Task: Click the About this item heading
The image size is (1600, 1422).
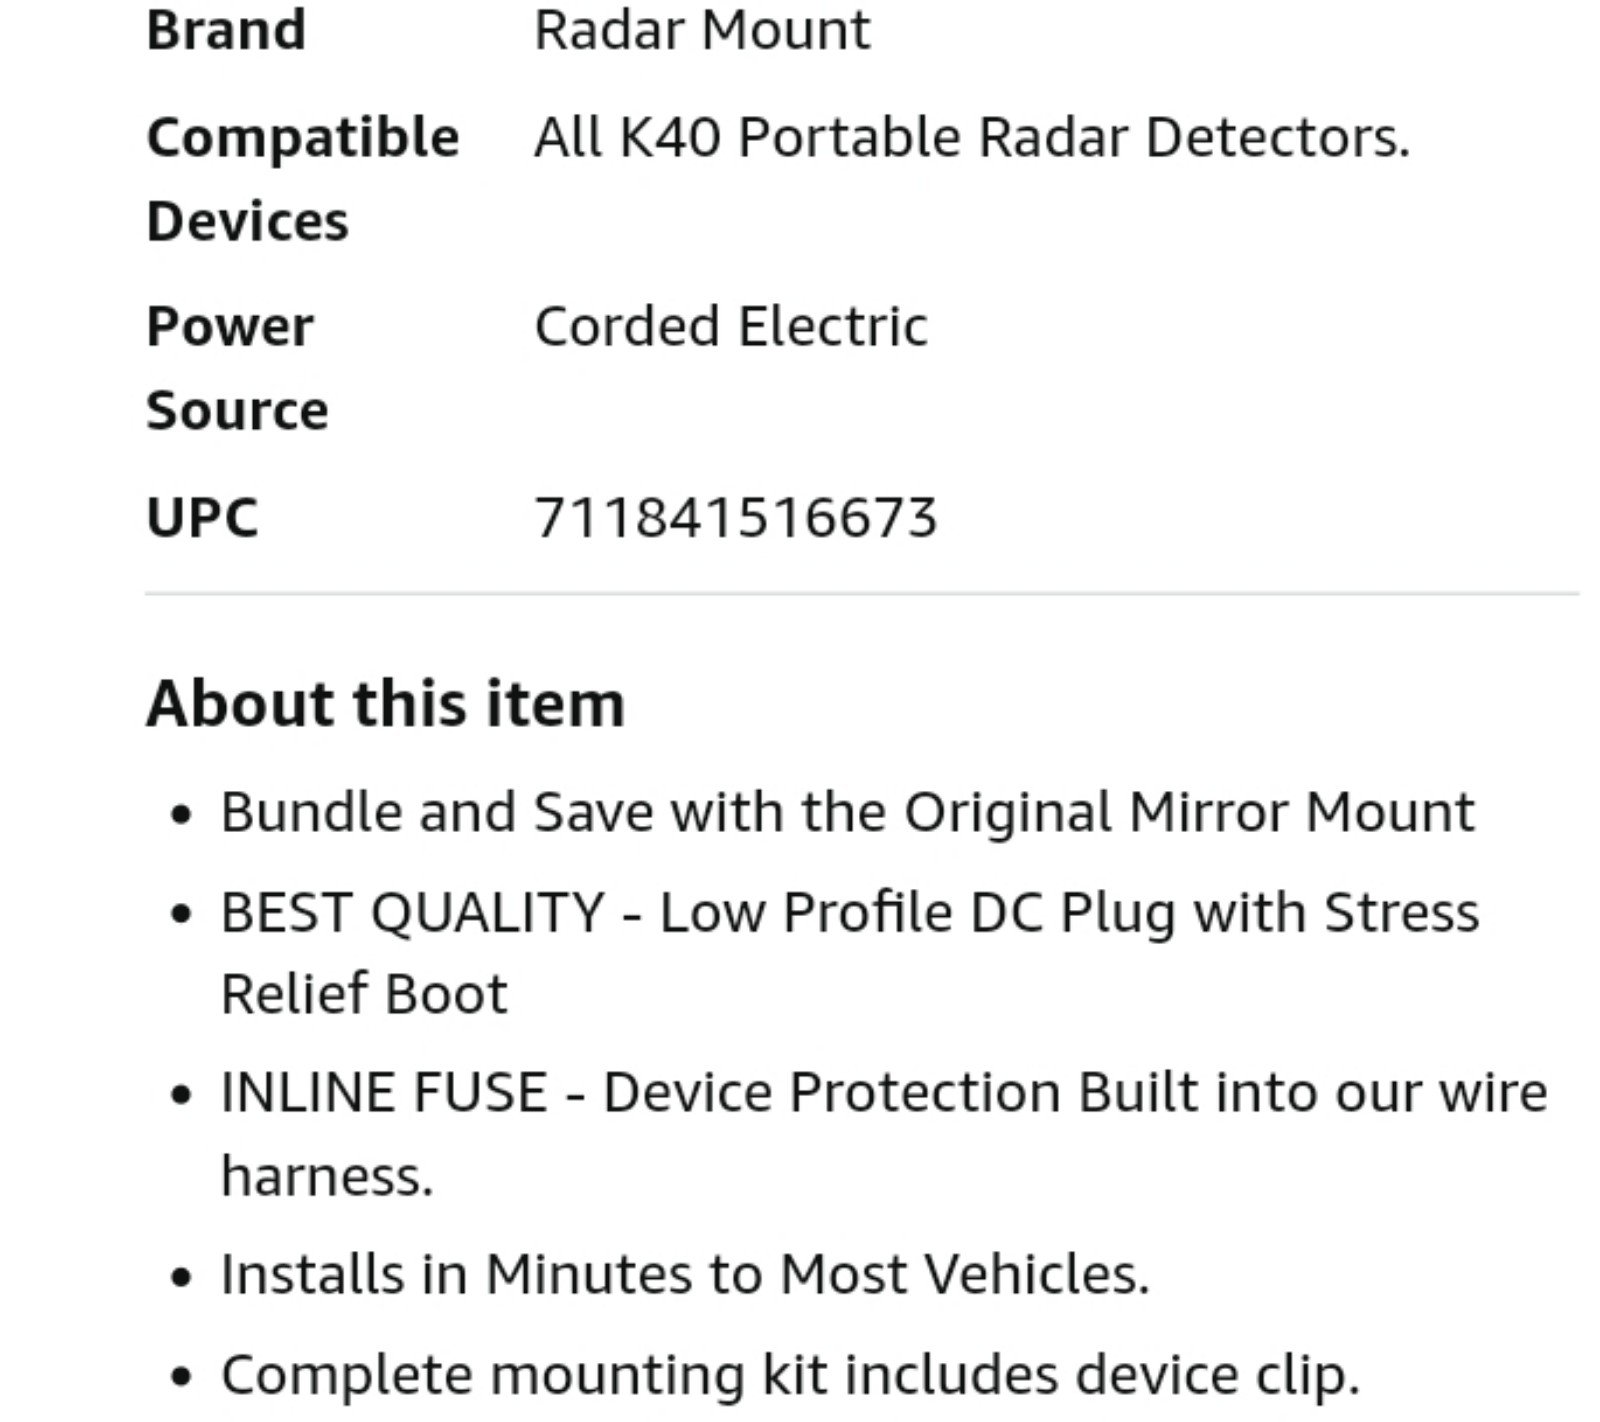Action: tap(385, 703)
